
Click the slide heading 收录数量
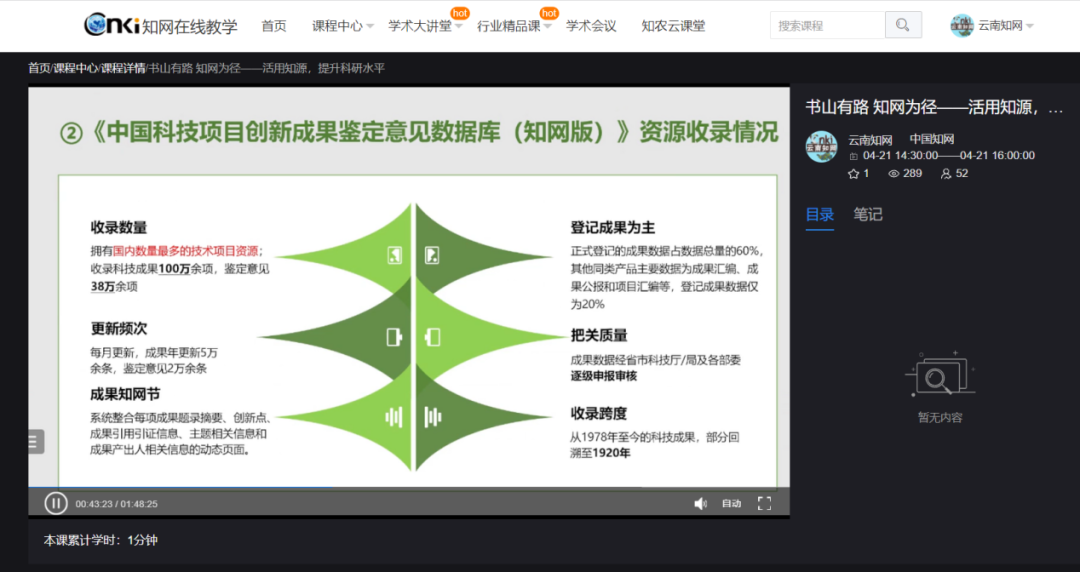pyautogui.click(x=118, y=227)
